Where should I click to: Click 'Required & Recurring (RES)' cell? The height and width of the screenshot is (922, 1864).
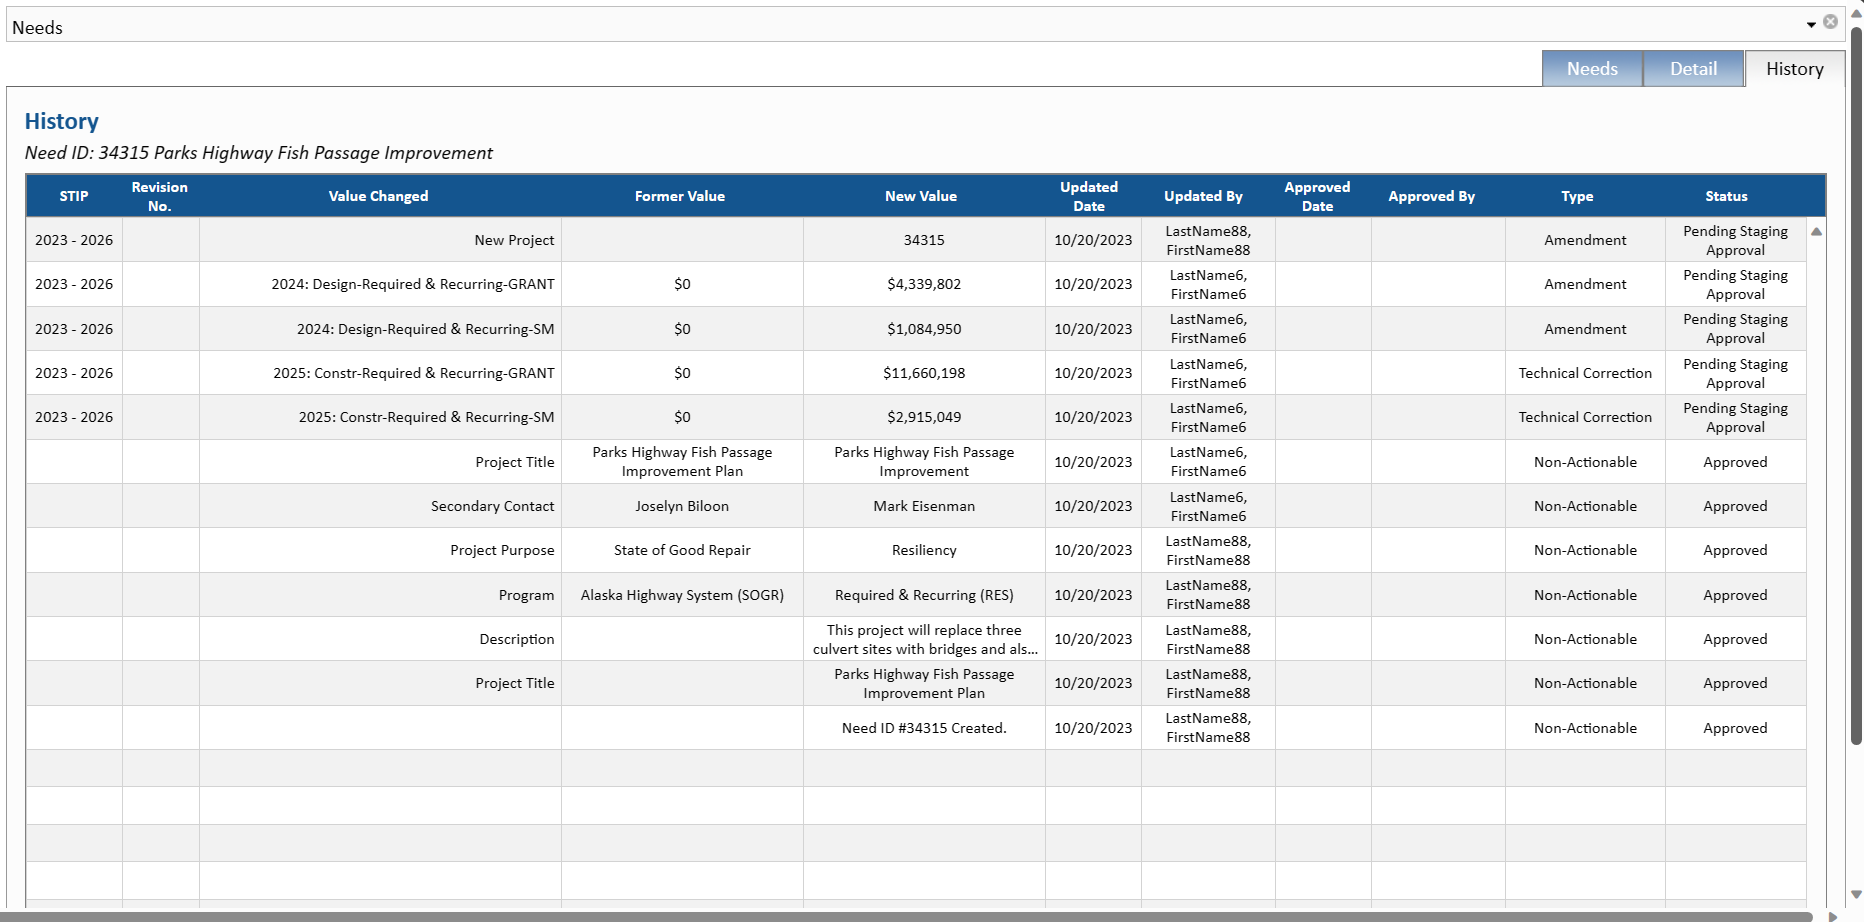click(924, 595)
